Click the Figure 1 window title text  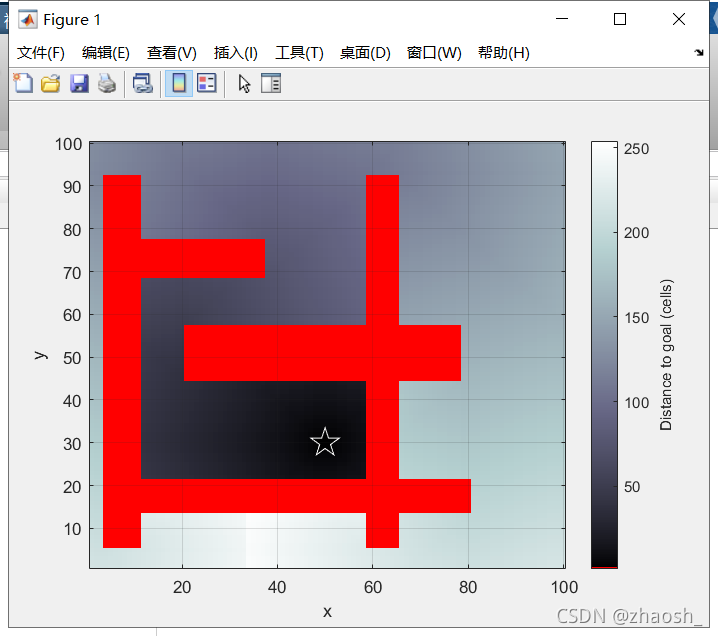click(x=72, y=20)
